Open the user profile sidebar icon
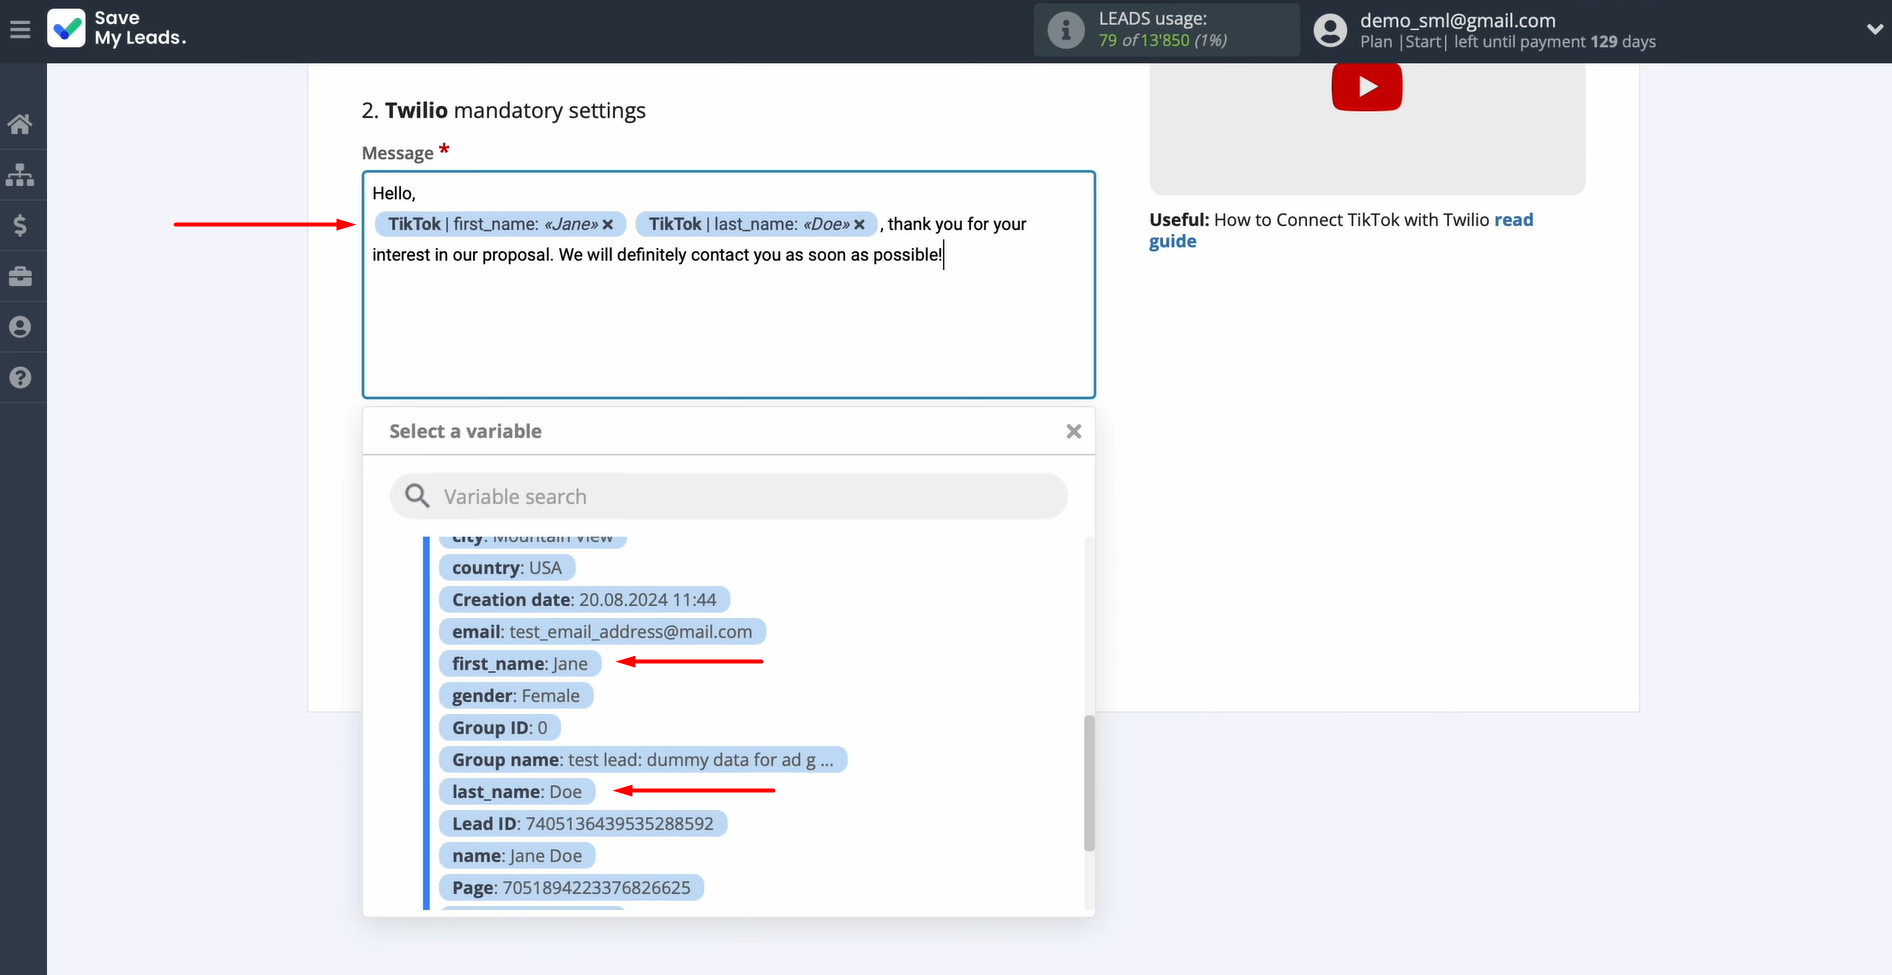The width and height of the screenshot is (1892, 975). click(20, 327)
